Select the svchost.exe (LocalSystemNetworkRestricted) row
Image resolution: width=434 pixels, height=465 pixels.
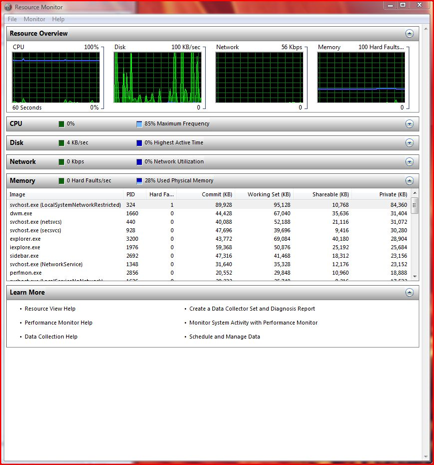click(209, 205)
